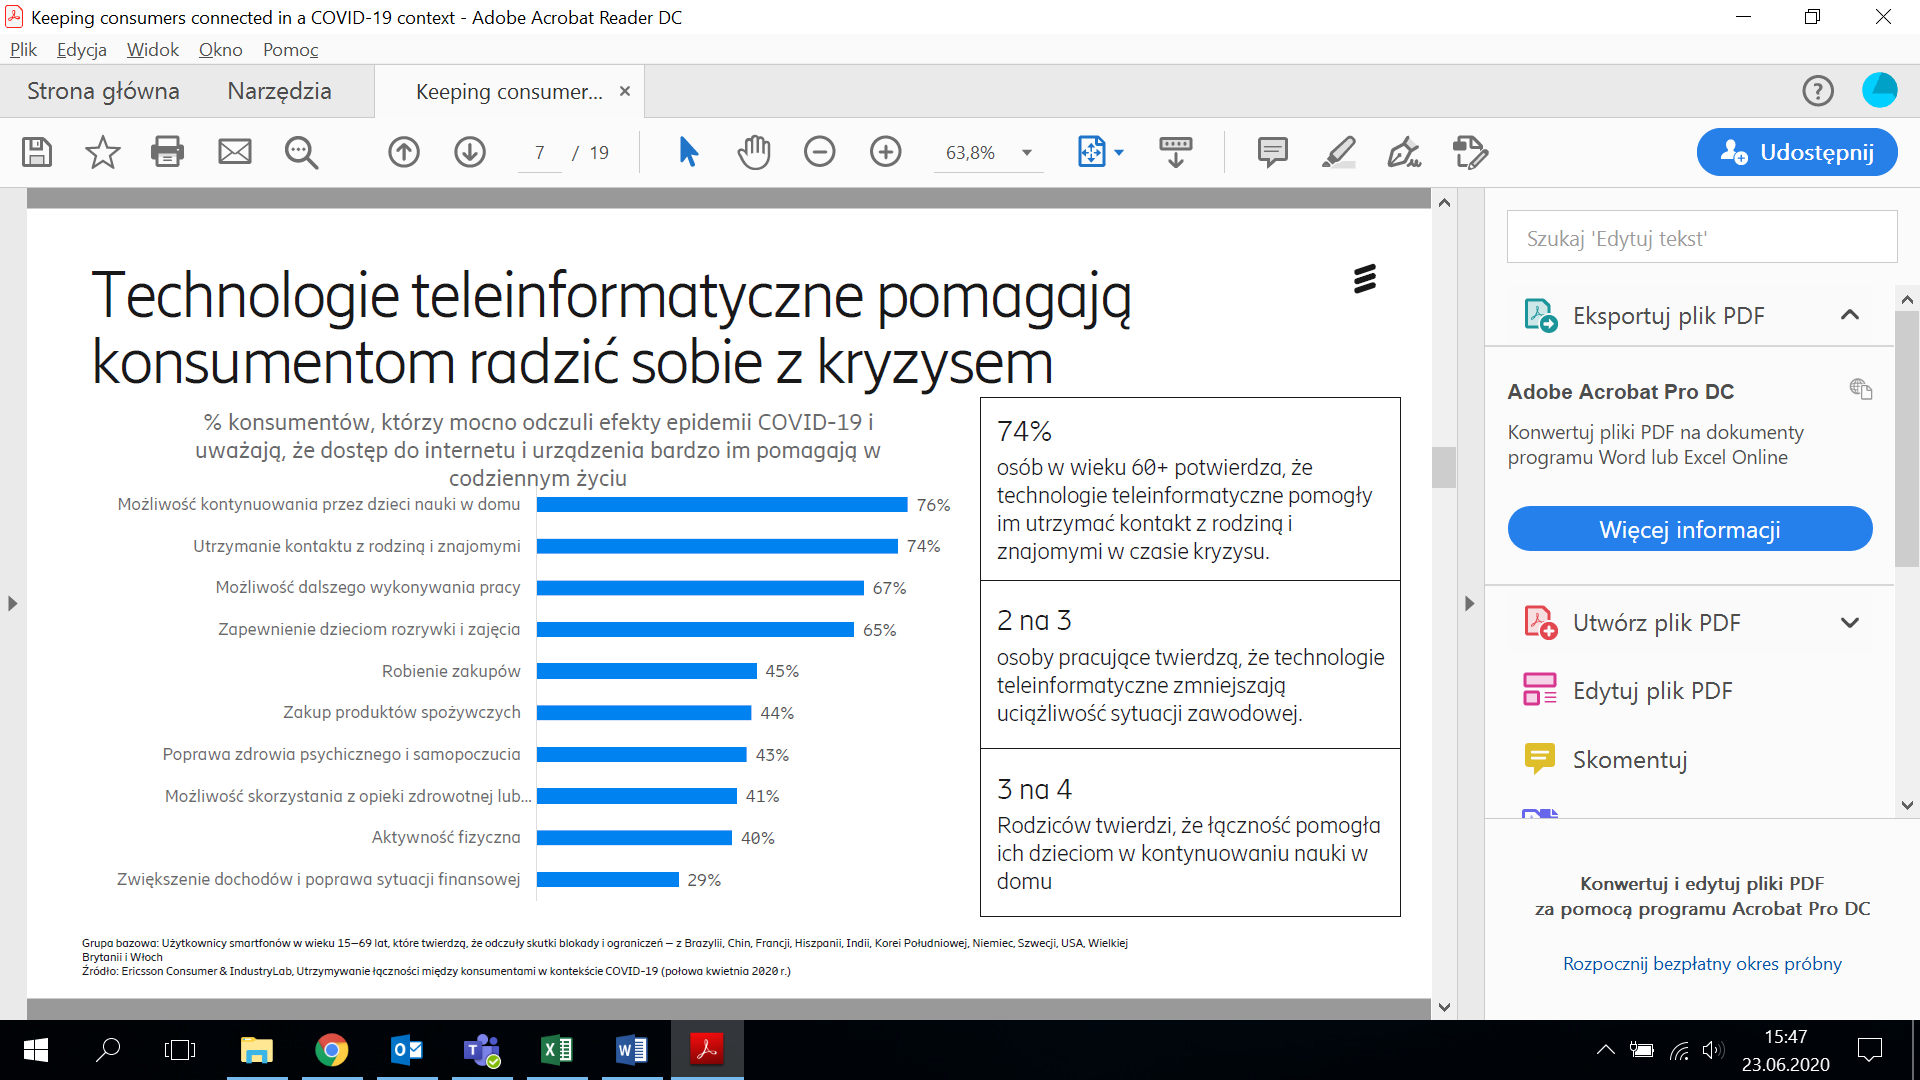
Task: Zoom out with minus icon
Action: 819,152
